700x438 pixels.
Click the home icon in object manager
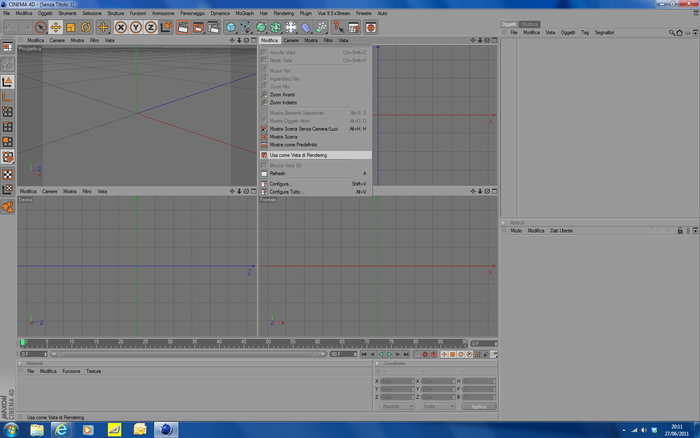coord(679,33)
